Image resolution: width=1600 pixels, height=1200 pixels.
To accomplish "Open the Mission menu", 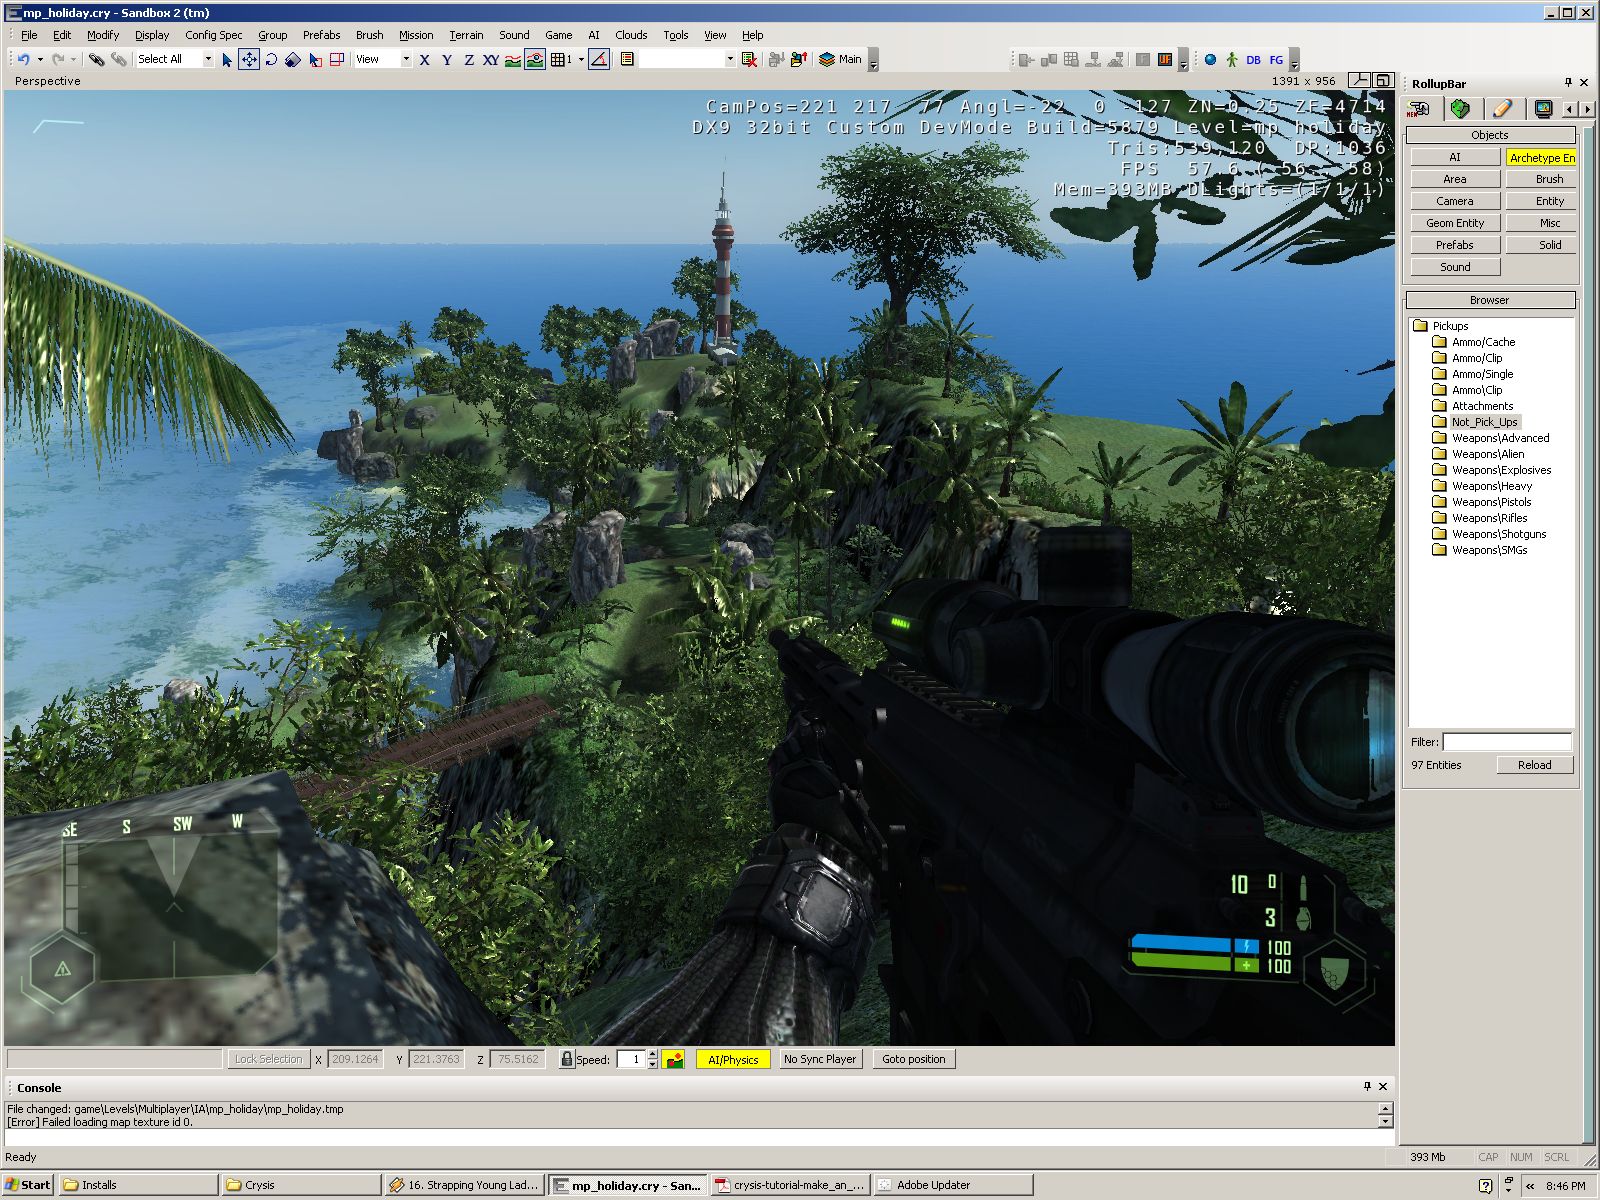I will click(x=416, y=35).
